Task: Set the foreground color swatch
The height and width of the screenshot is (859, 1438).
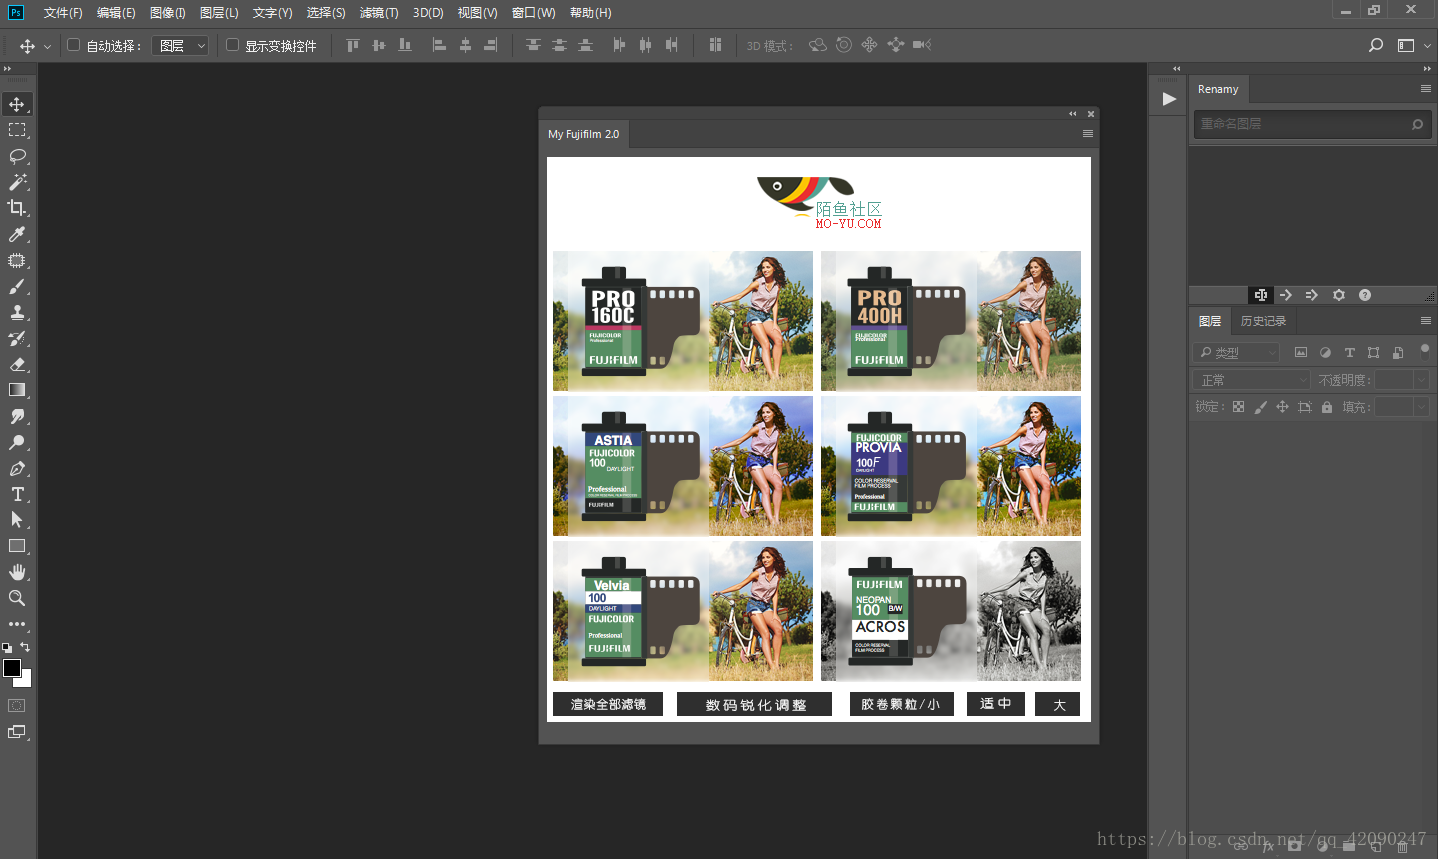Action: (12, 668)
